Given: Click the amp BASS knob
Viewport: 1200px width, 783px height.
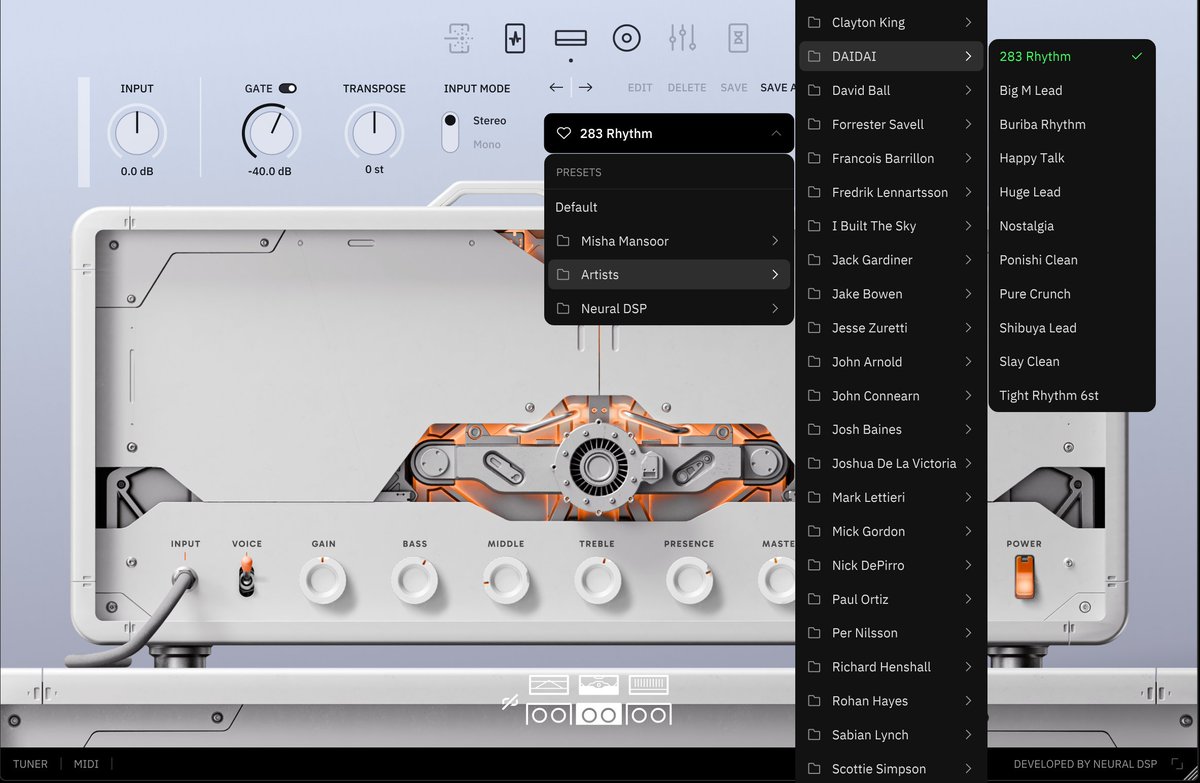Looking at the screenshot, I should 415,579.
